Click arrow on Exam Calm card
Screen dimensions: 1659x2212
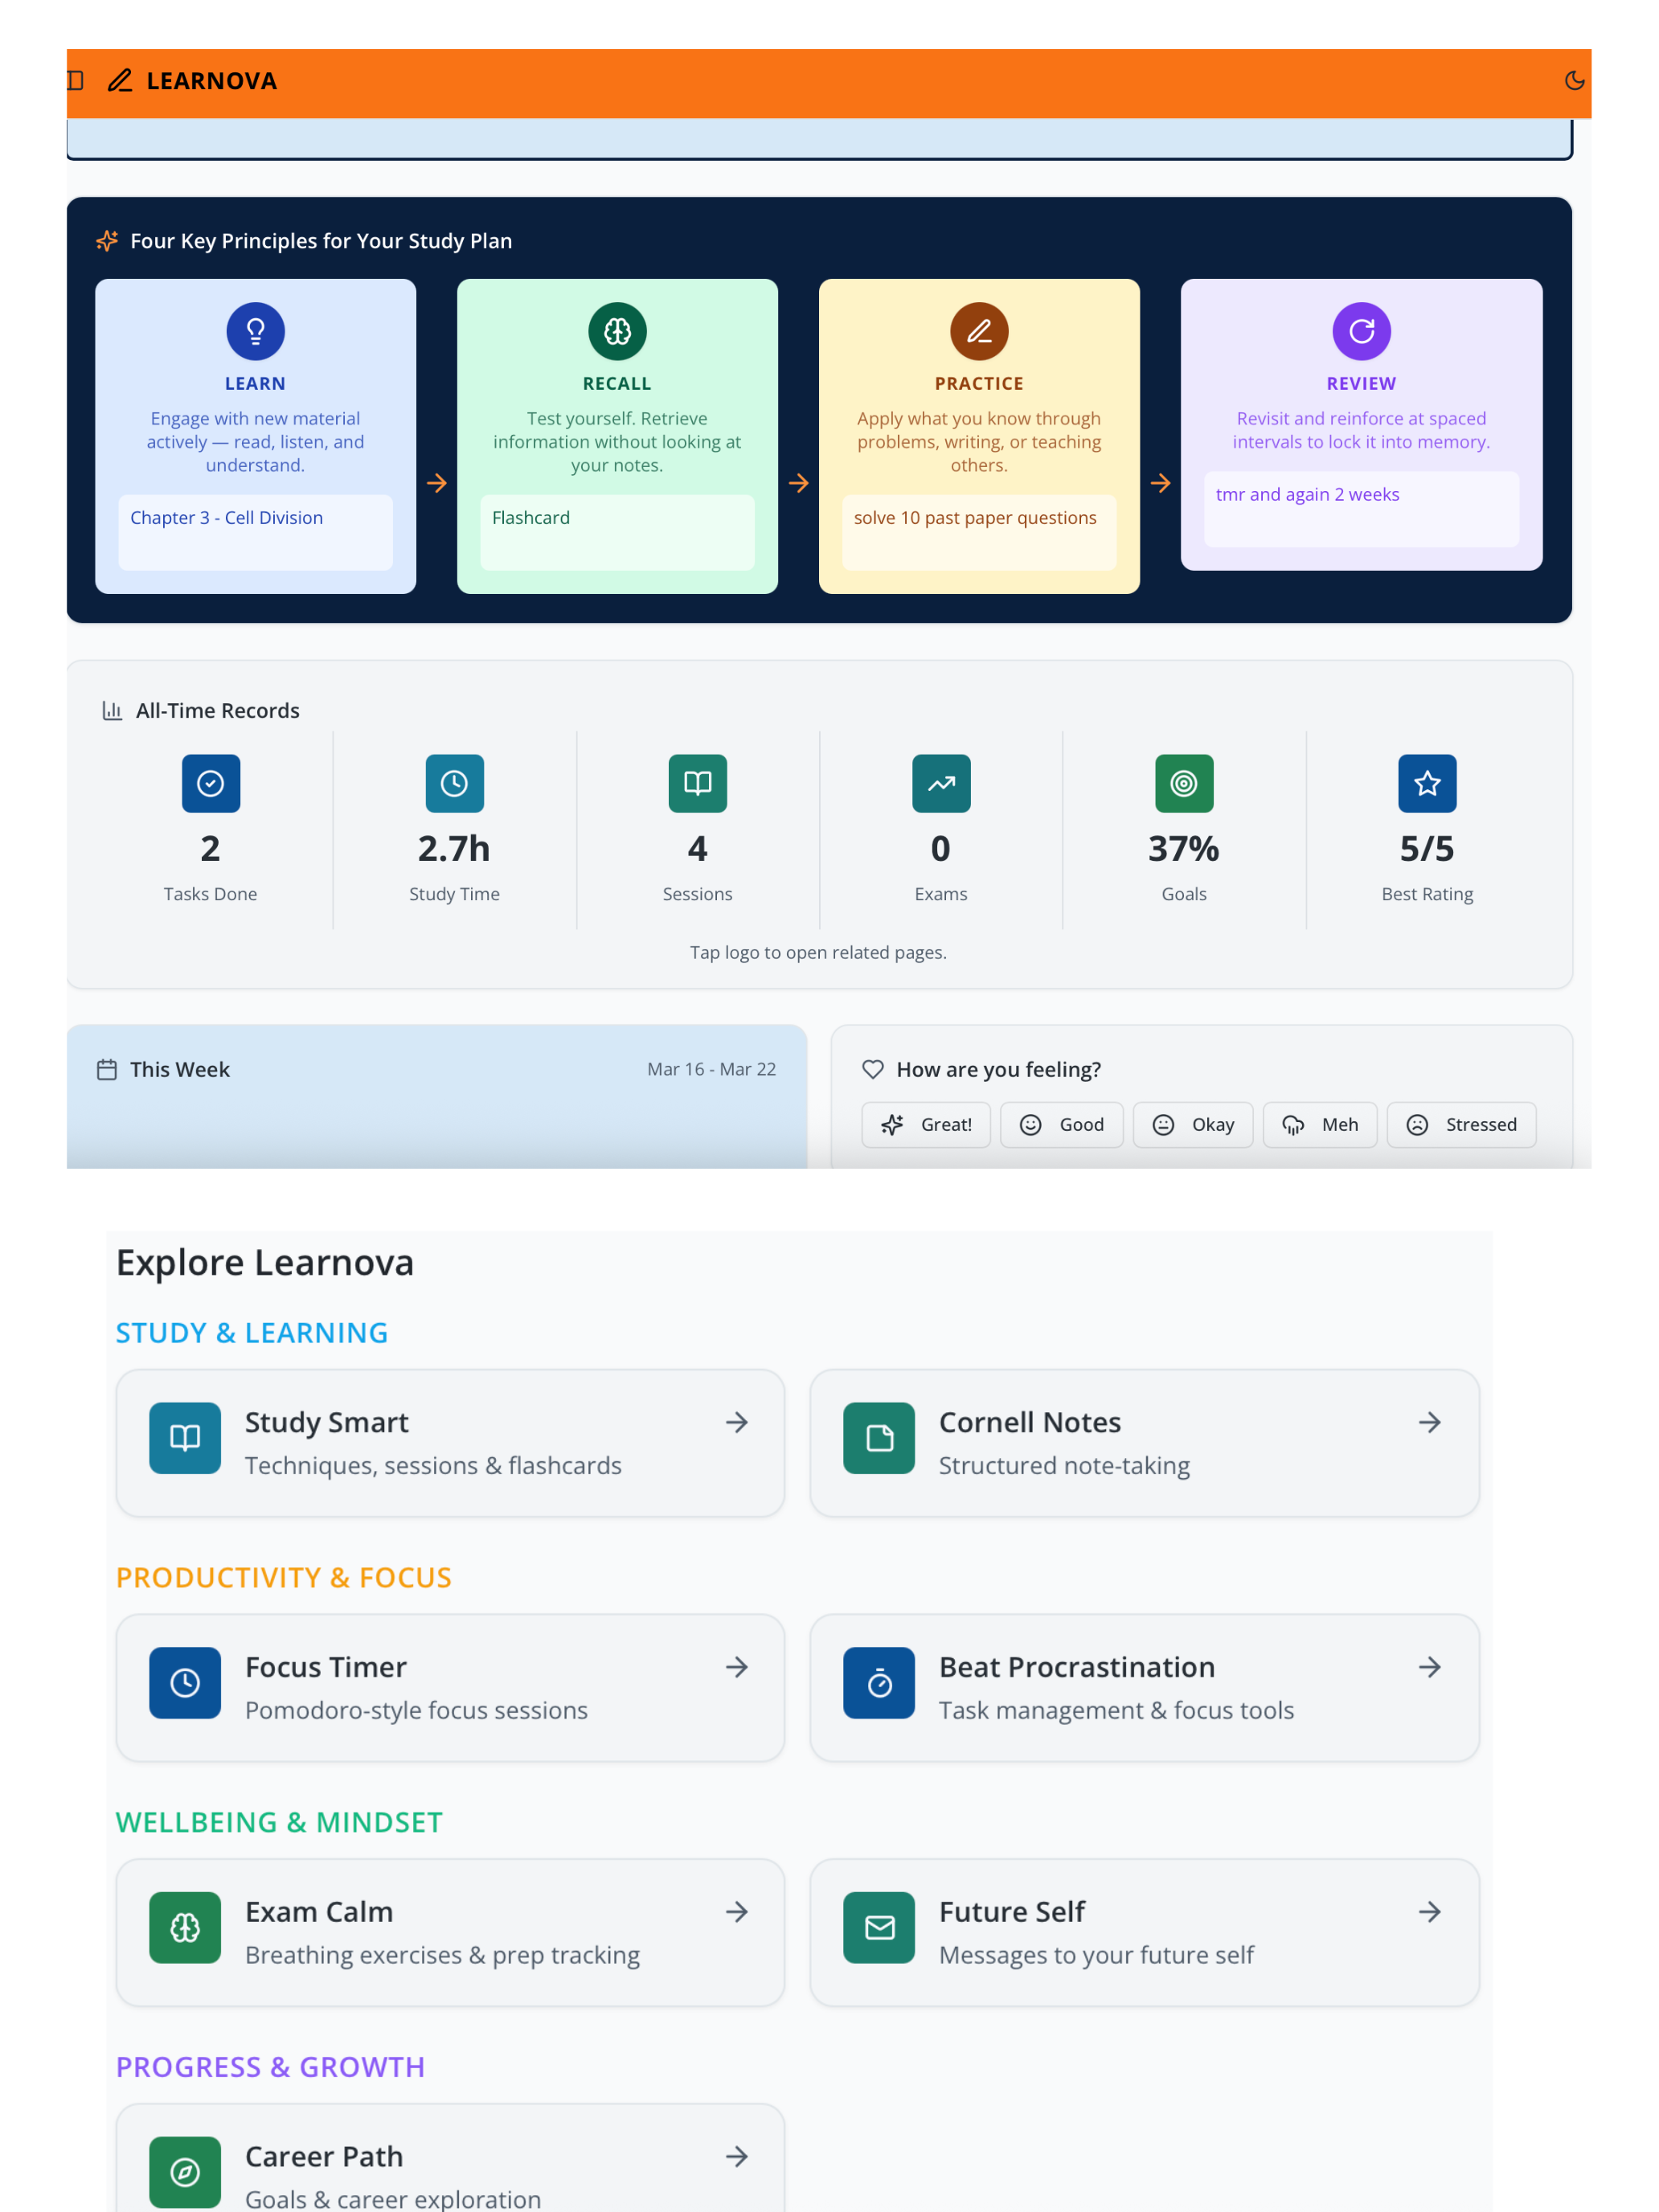pos(737,1912)
